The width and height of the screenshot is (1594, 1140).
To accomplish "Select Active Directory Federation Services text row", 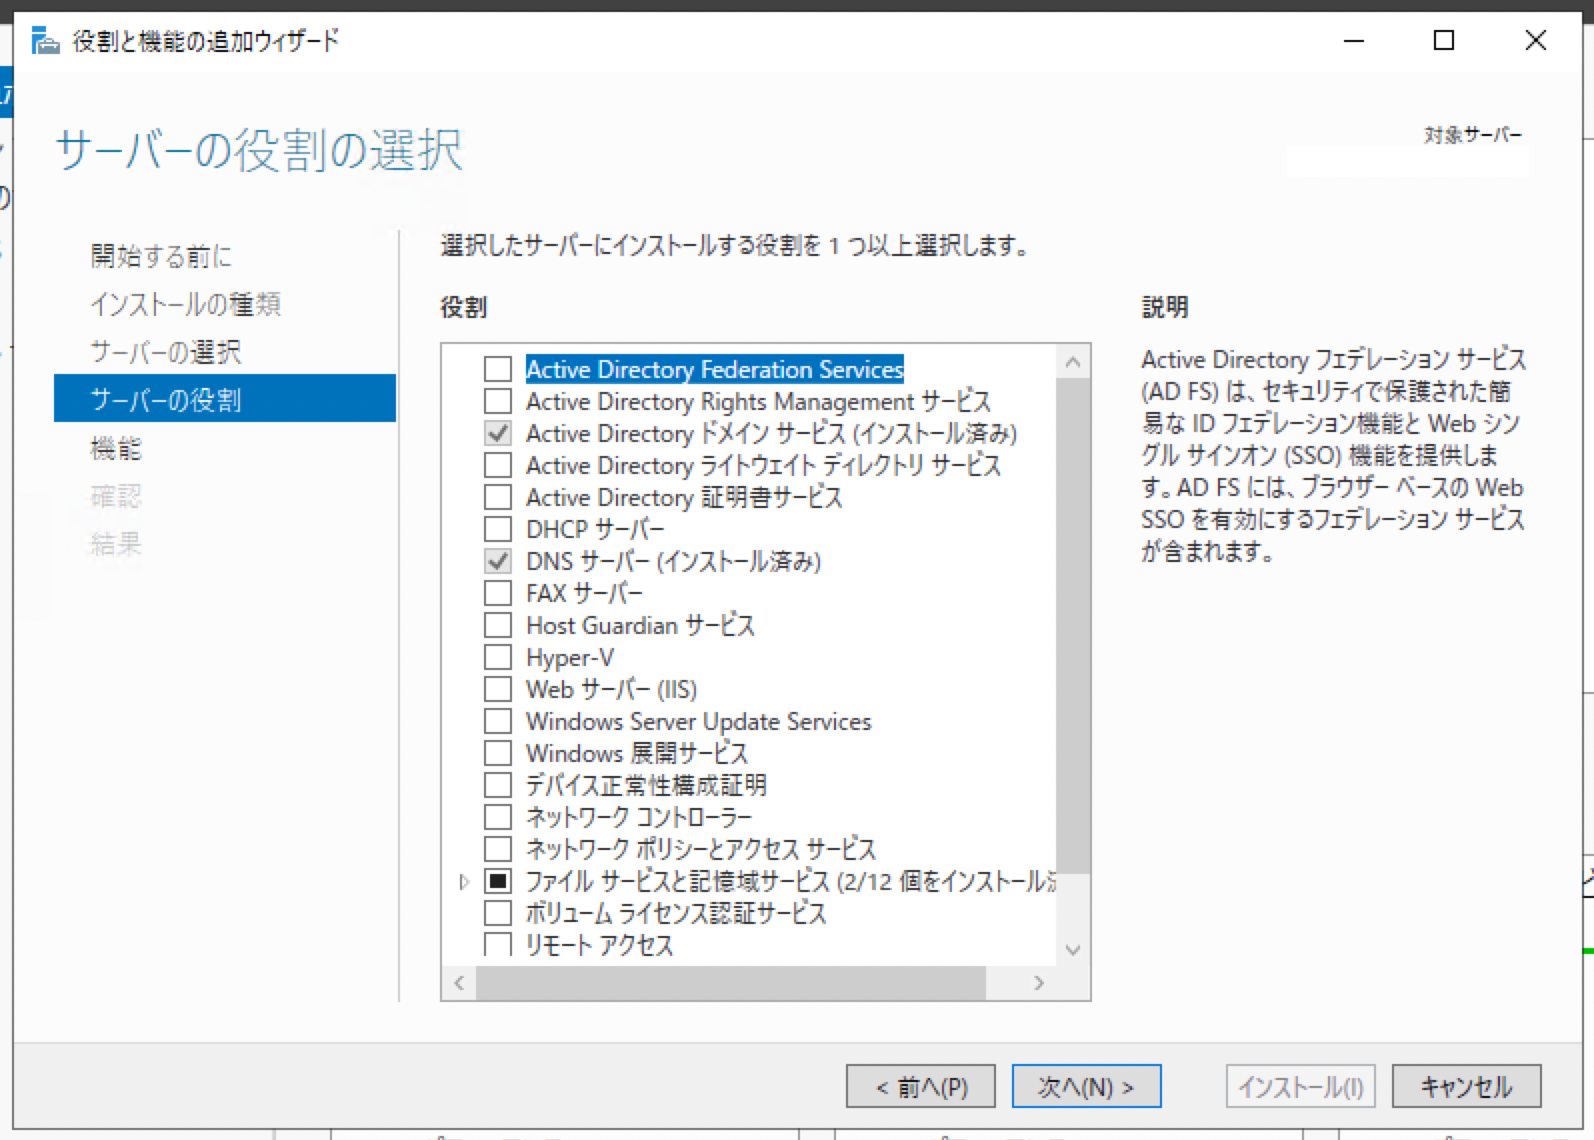I will coord(715,369).
